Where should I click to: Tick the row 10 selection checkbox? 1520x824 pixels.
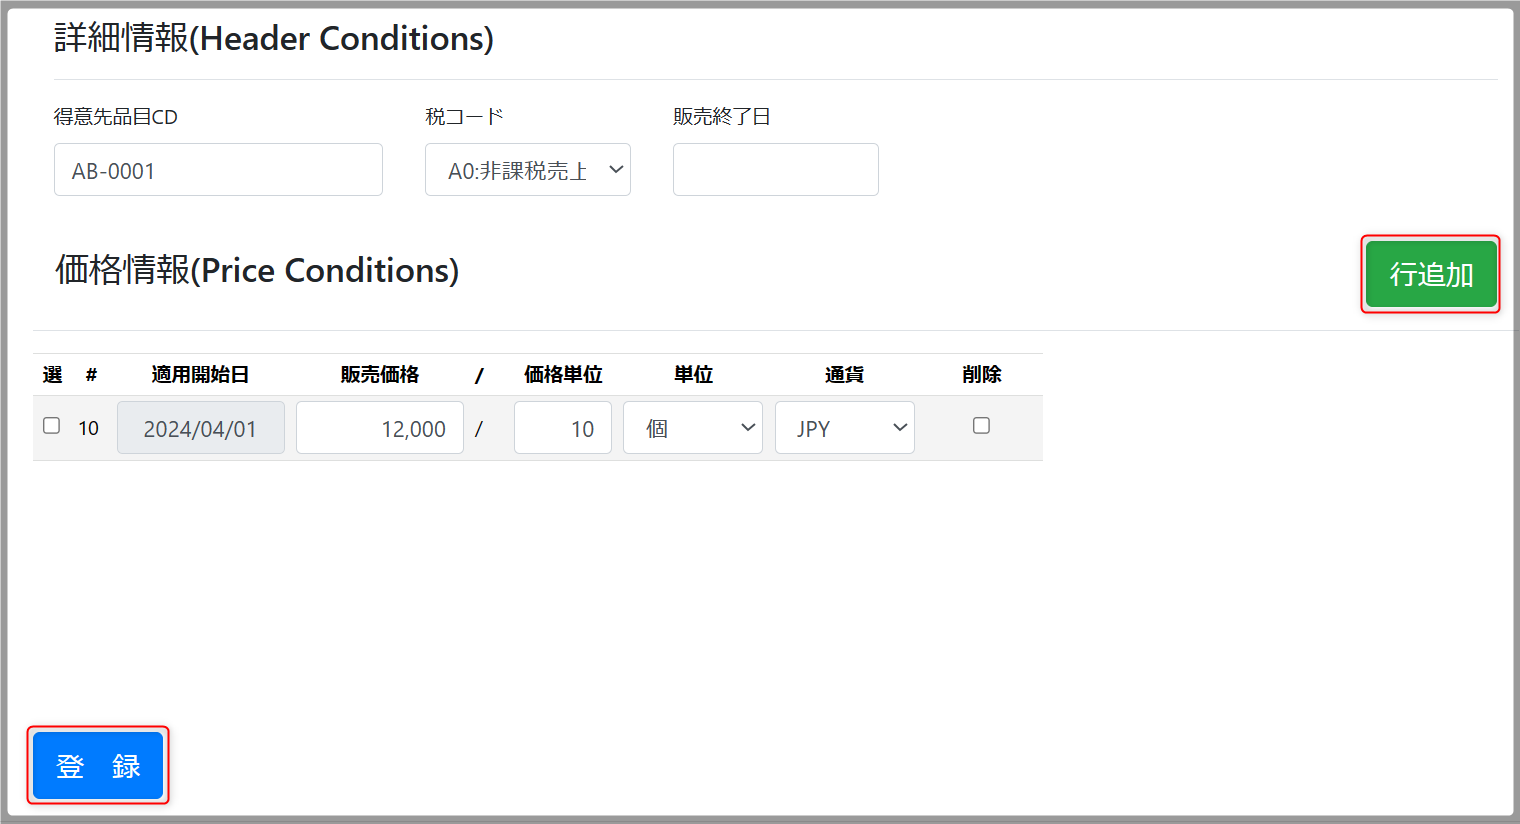point(52,426)
